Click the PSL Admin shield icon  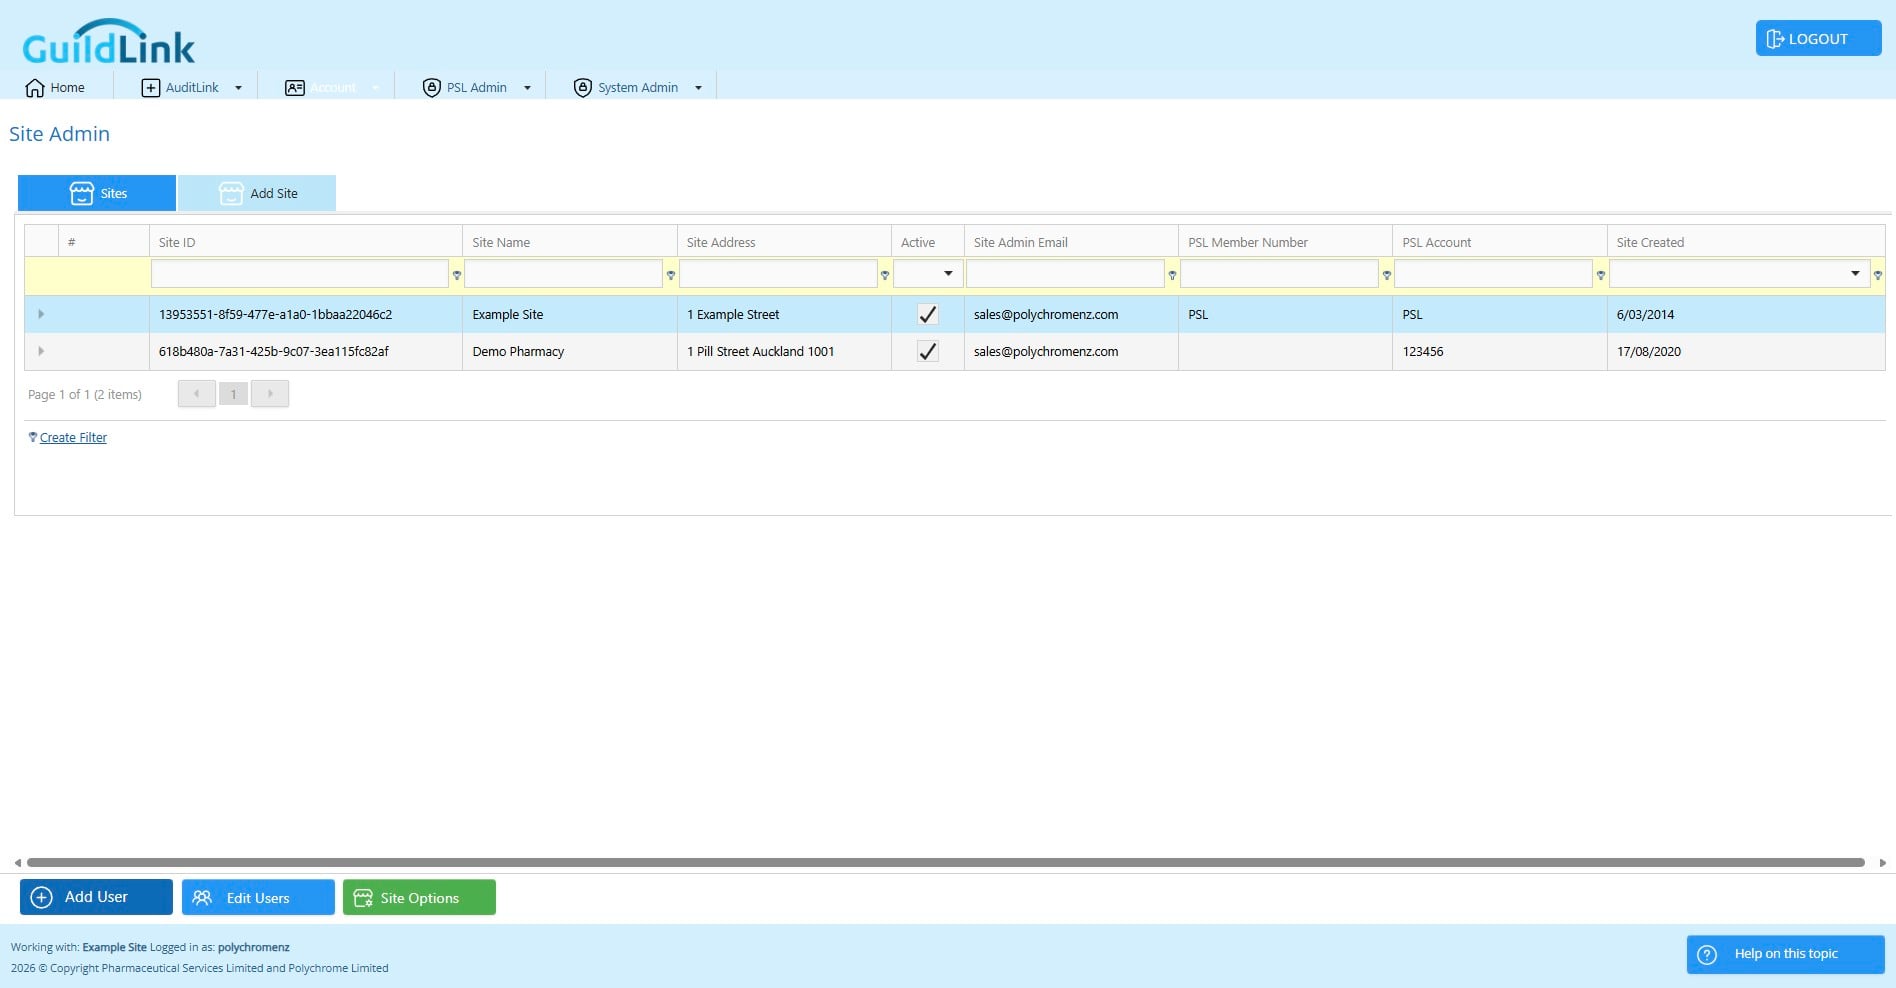coord(432,88)
